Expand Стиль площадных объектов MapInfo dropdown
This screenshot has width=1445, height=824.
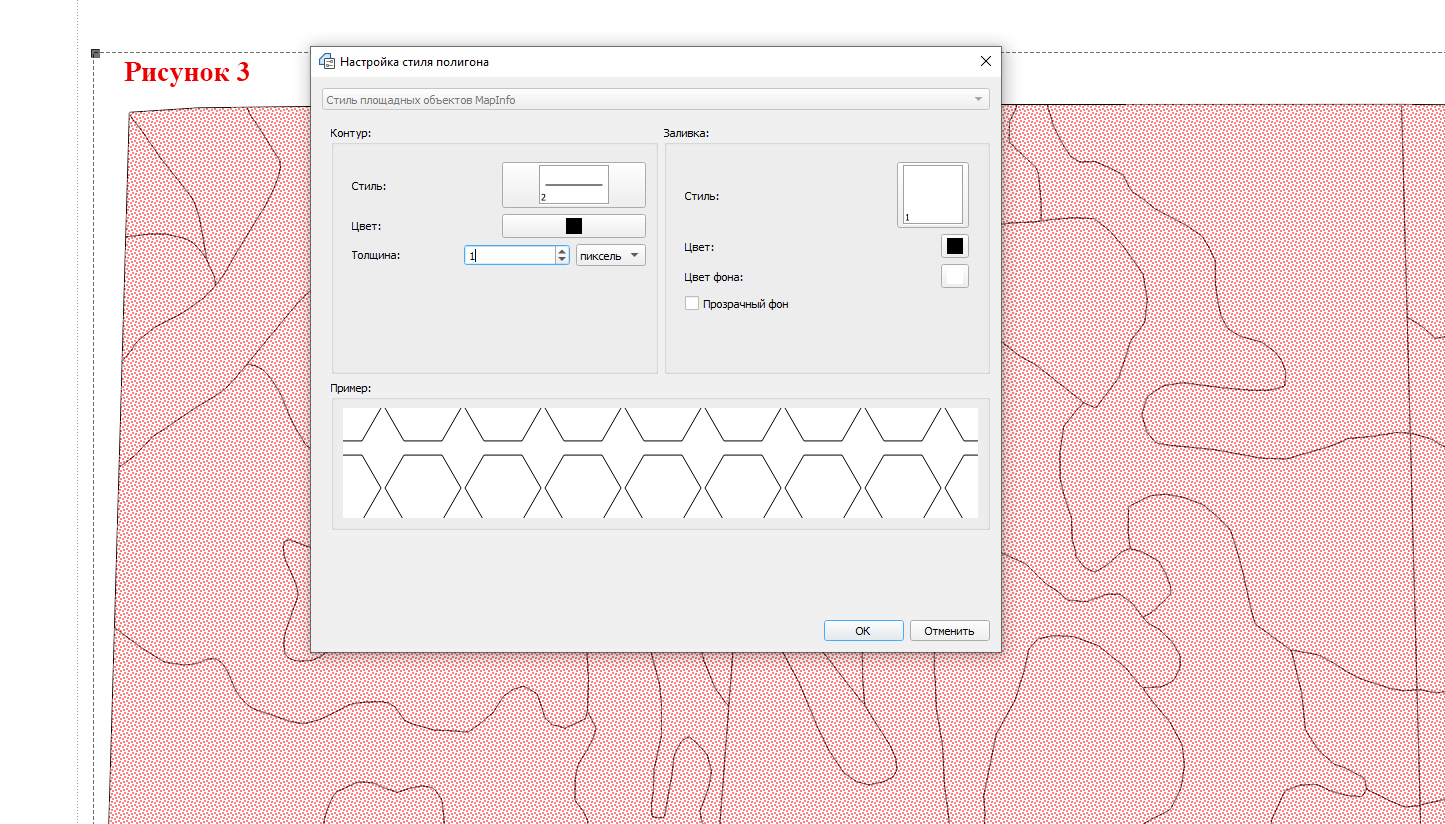click(x=656, y=100)
